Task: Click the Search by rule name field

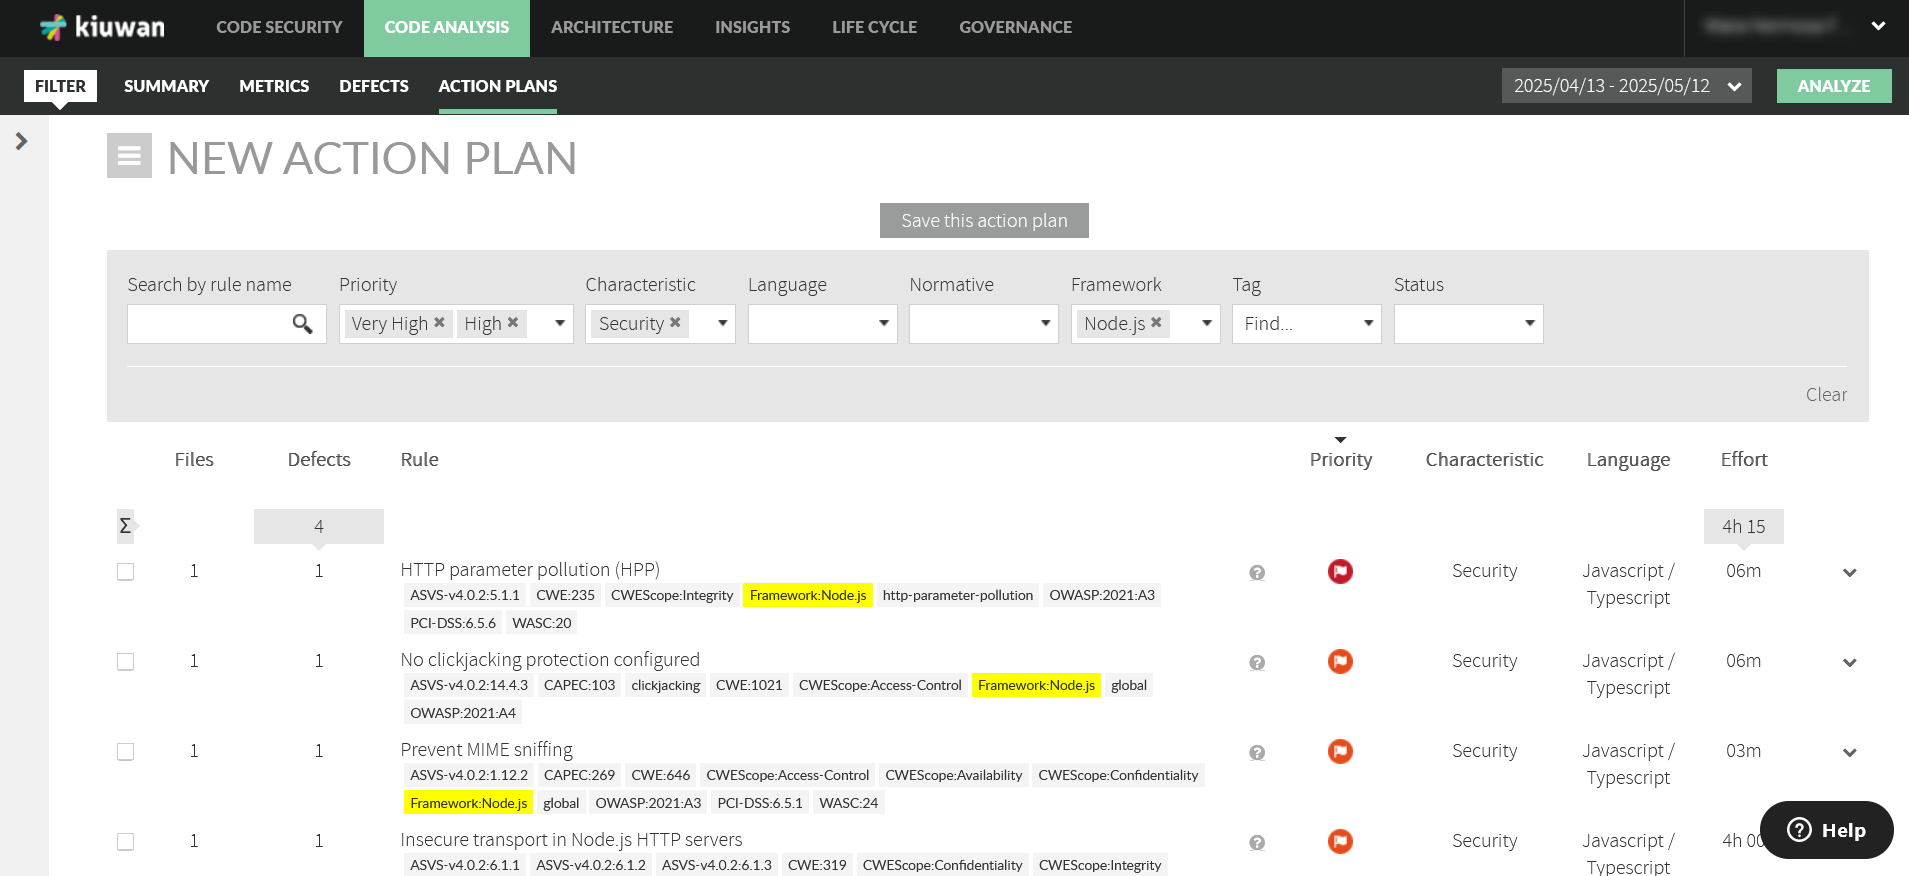Action: point(226,323)
